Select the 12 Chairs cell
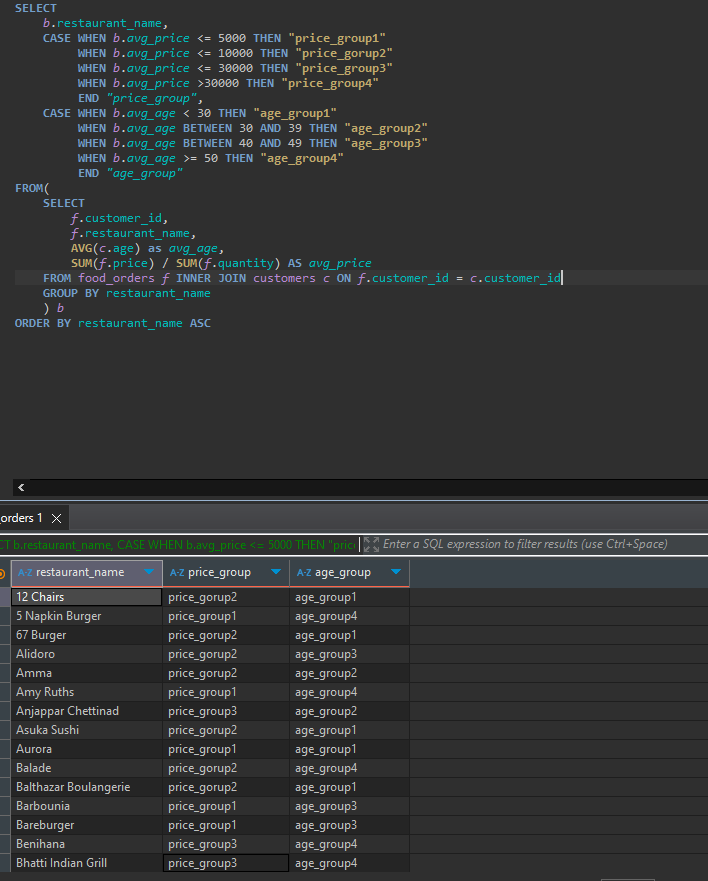Screen dimensions: 708x881 pos(87,597)
